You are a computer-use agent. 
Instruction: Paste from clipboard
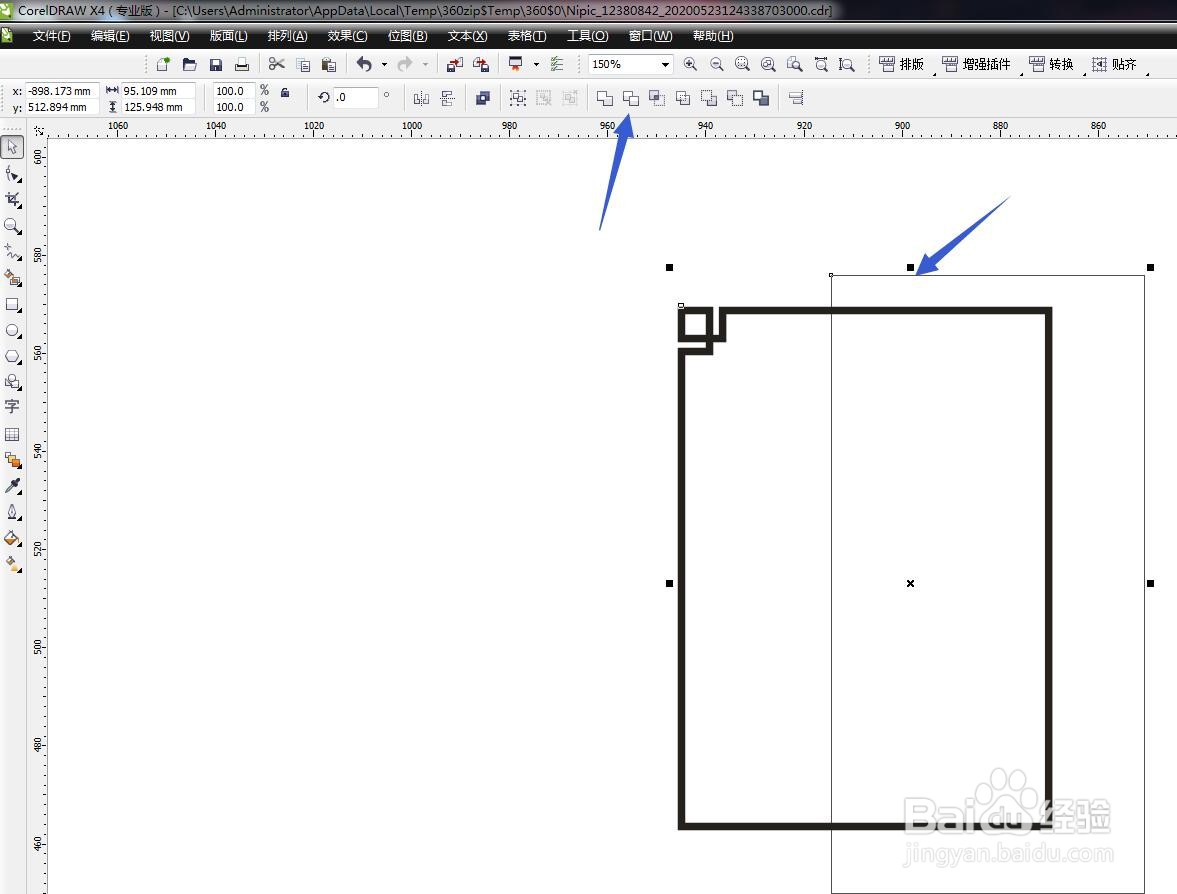tap(329, 65)
